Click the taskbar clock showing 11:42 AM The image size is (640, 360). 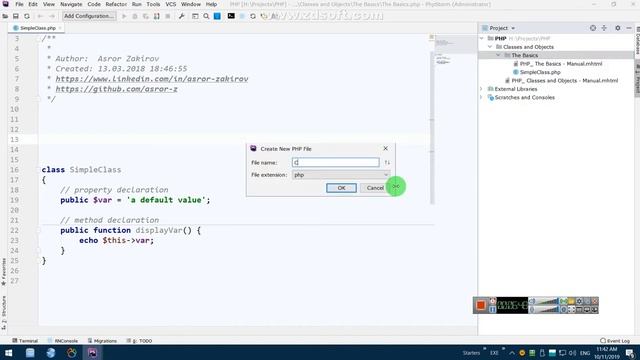(607, 353)
